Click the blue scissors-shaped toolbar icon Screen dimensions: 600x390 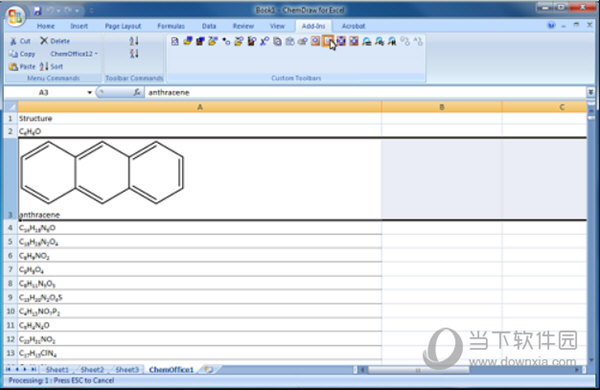pyautogui.click(x=264, y=41)
